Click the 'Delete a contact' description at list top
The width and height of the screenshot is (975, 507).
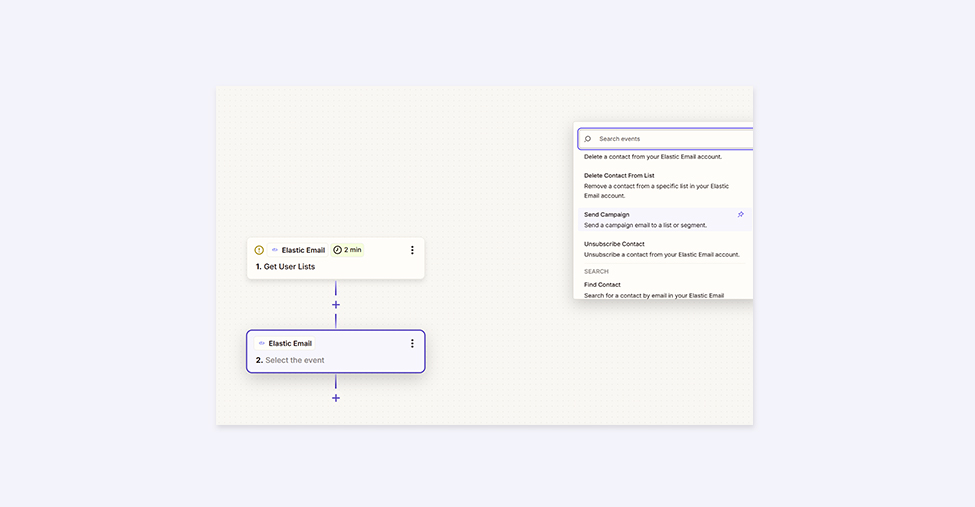pyautogui.click(x=652, y=157)
